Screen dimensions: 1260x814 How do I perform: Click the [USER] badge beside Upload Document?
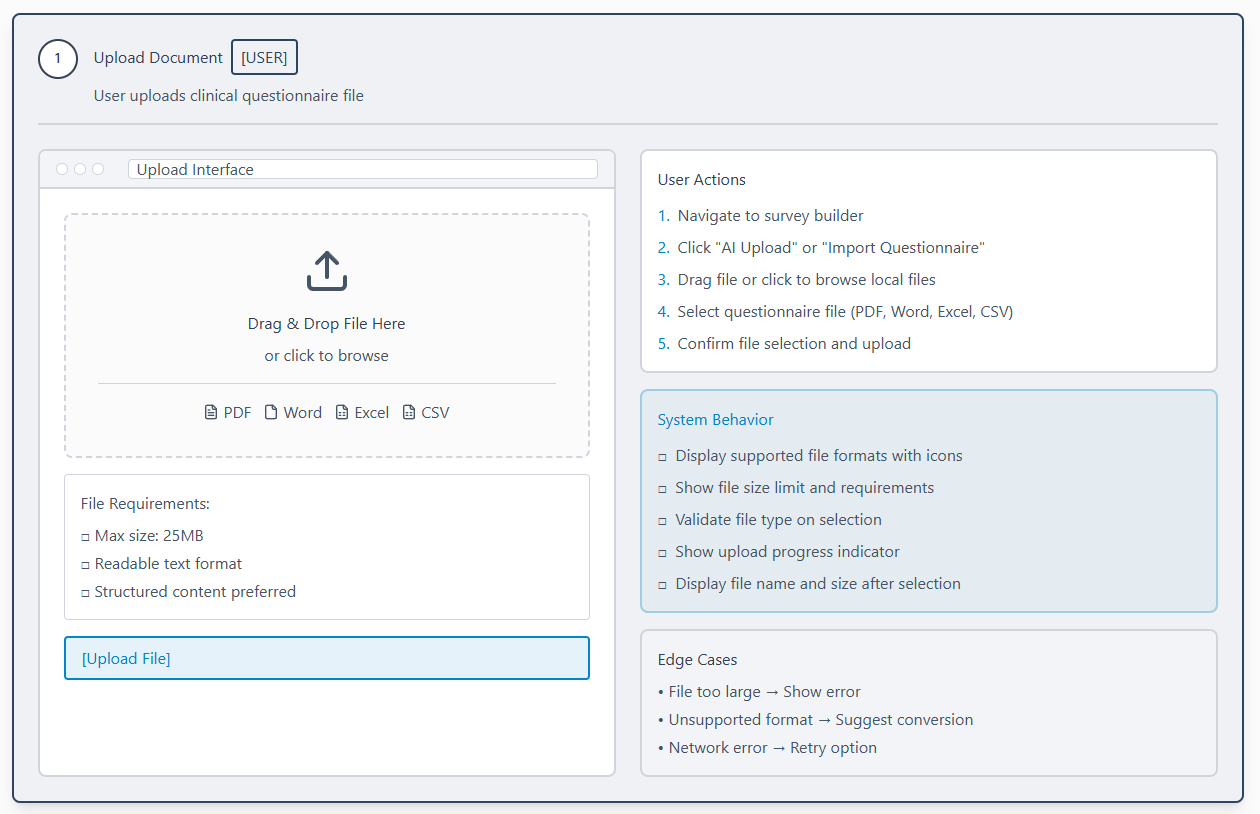click(x=264, y=57)
